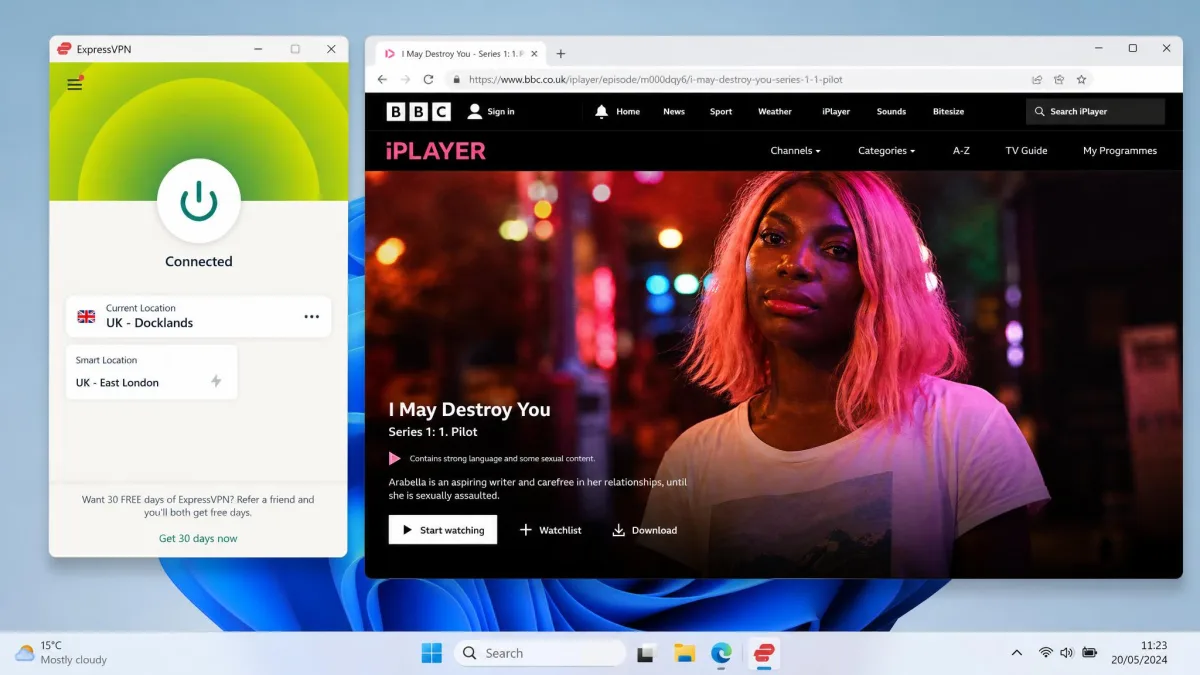Bookmark the page with star icon
Screen dimensions: 1200x675
tap(1081, 79)
